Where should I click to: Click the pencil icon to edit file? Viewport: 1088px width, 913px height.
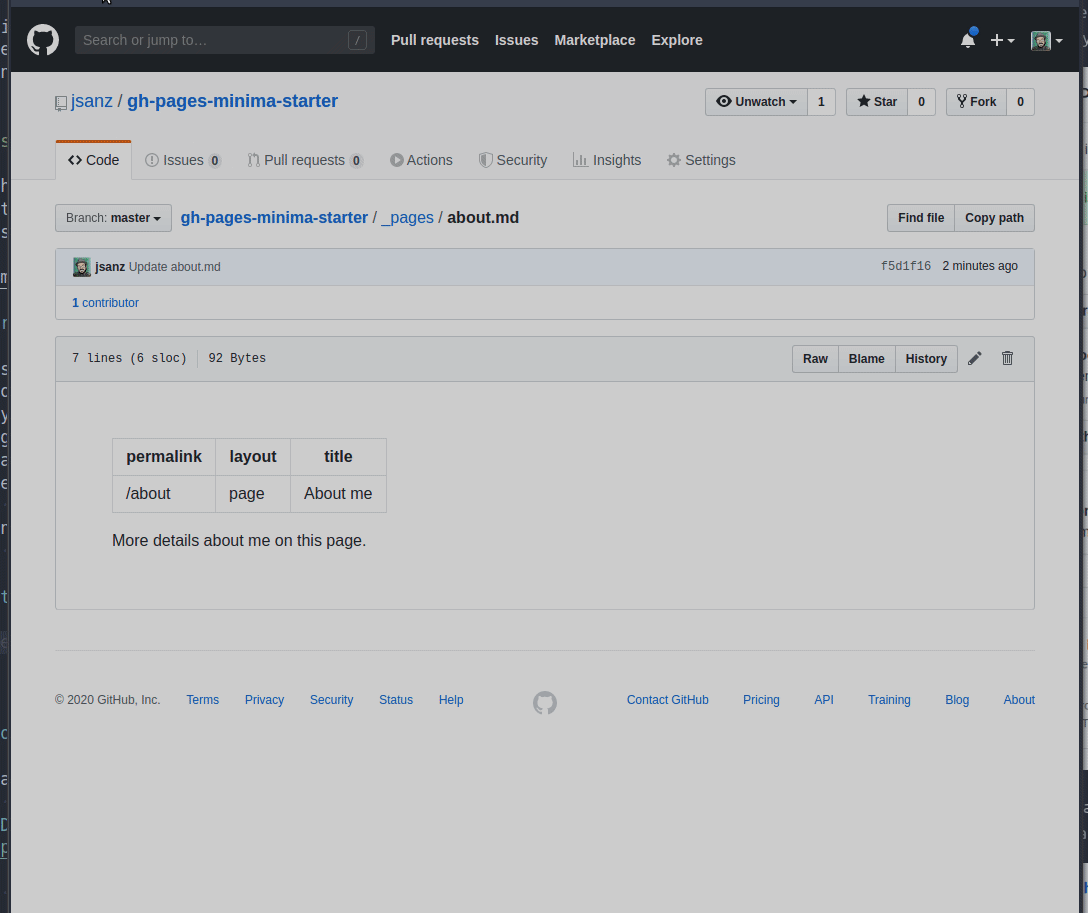tap(975, 359)
